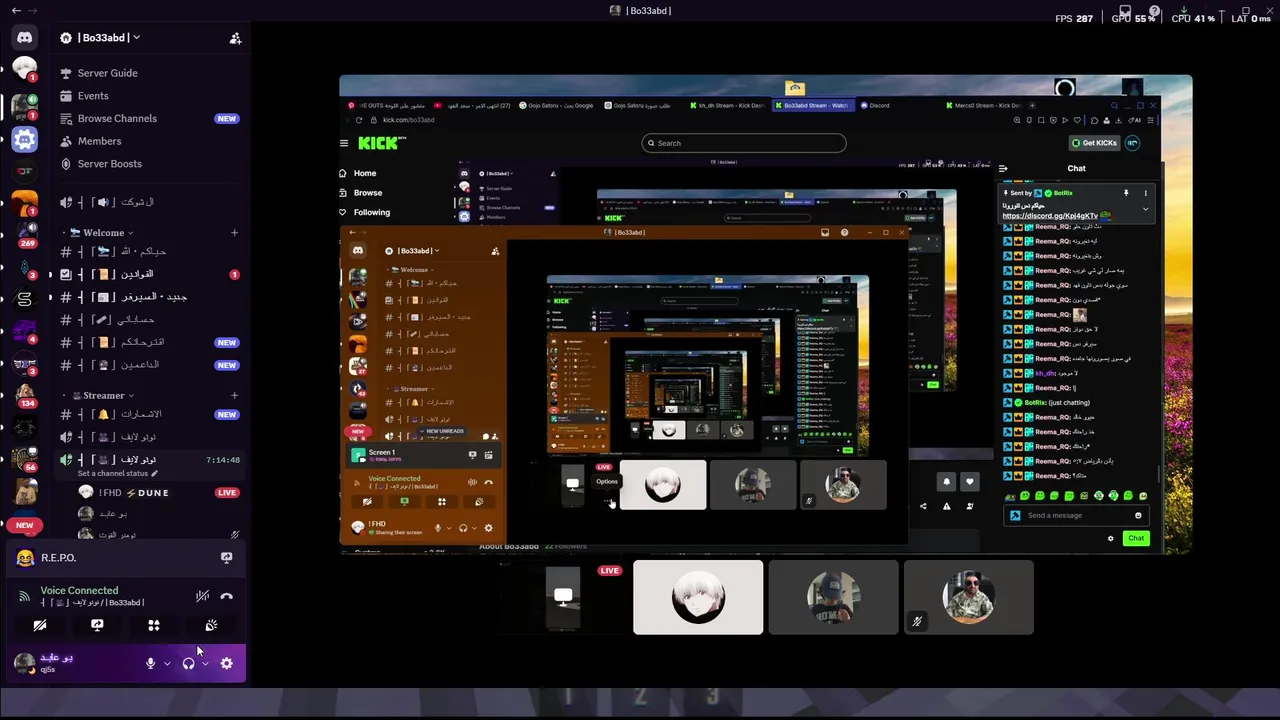Open the Activities launcher icon

point(154,625)
